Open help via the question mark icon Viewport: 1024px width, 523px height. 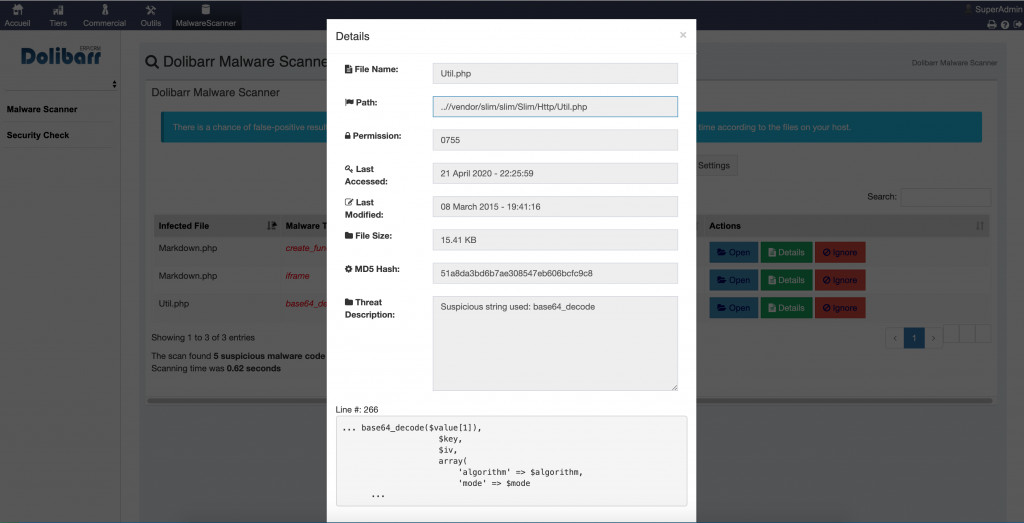[1005, 25]
